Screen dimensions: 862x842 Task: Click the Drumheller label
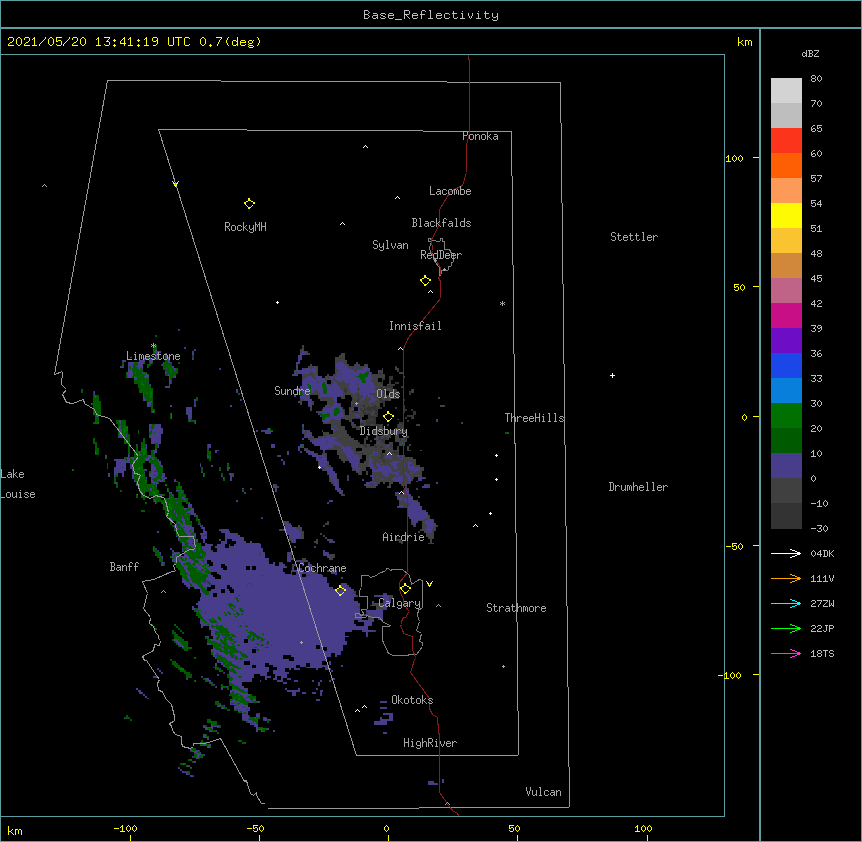point(638,487)
